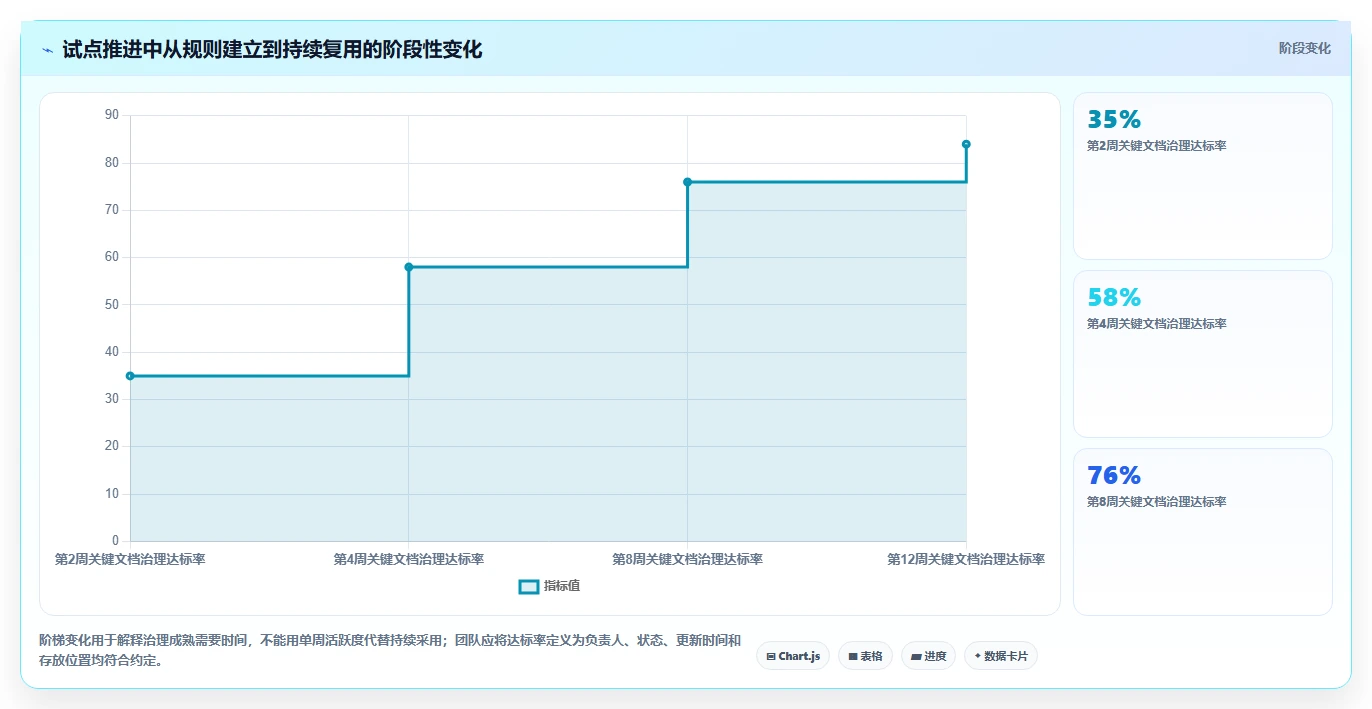Click the card caption 第4周关键文档治理达标率
Screen dimensions: 1372x709
tap(1157, 324)
